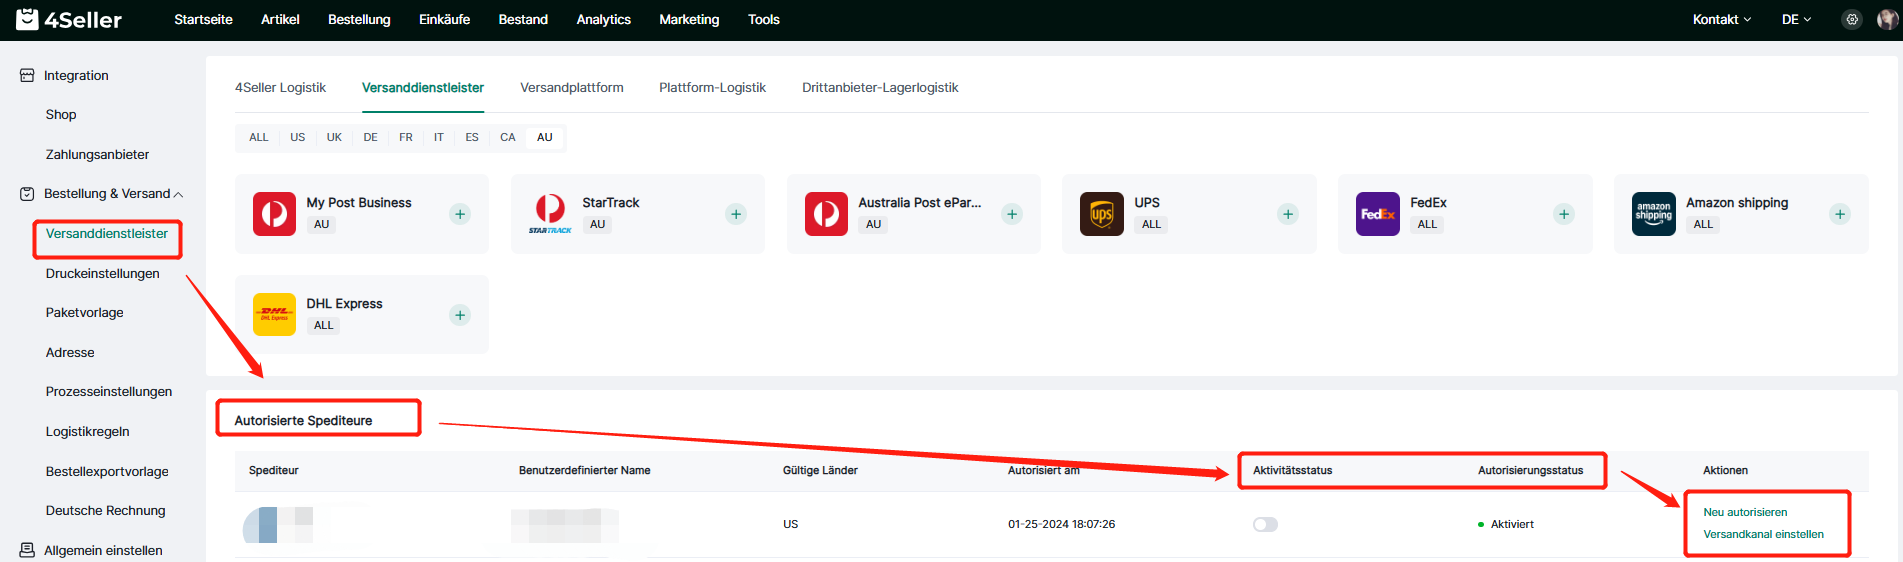Screen dimensions: 1903x562
Task: Add the StarTrack carrier via plus icon
Action: 736,214
